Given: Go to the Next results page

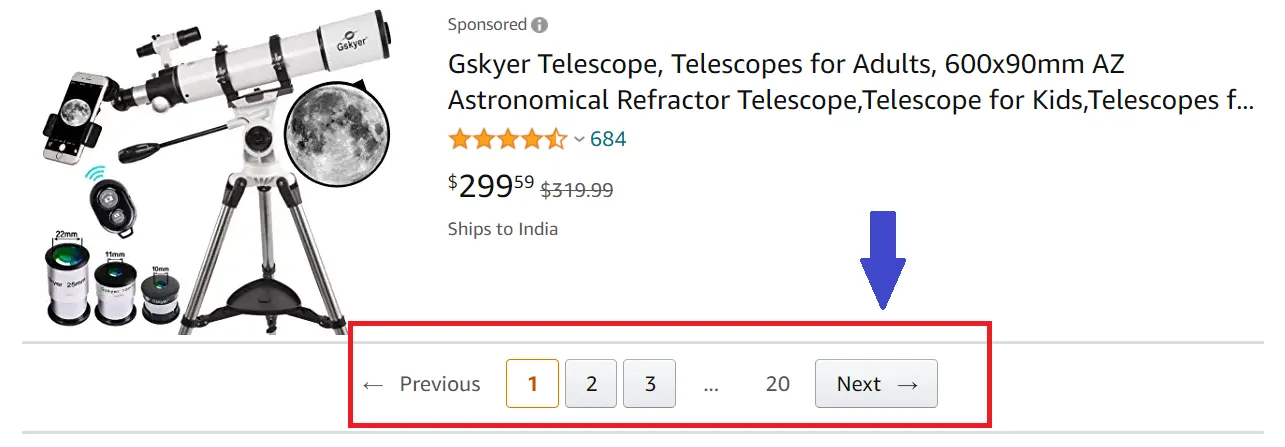Looking at the screenshot, I should click(876, 384).
